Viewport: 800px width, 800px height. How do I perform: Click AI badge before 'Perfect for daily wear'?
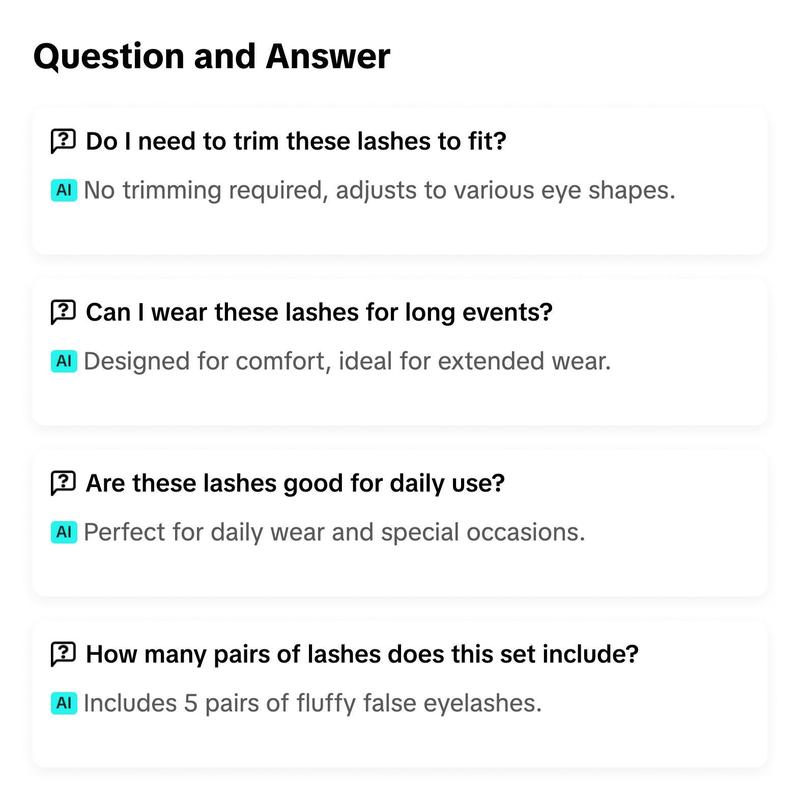(64, 532)
